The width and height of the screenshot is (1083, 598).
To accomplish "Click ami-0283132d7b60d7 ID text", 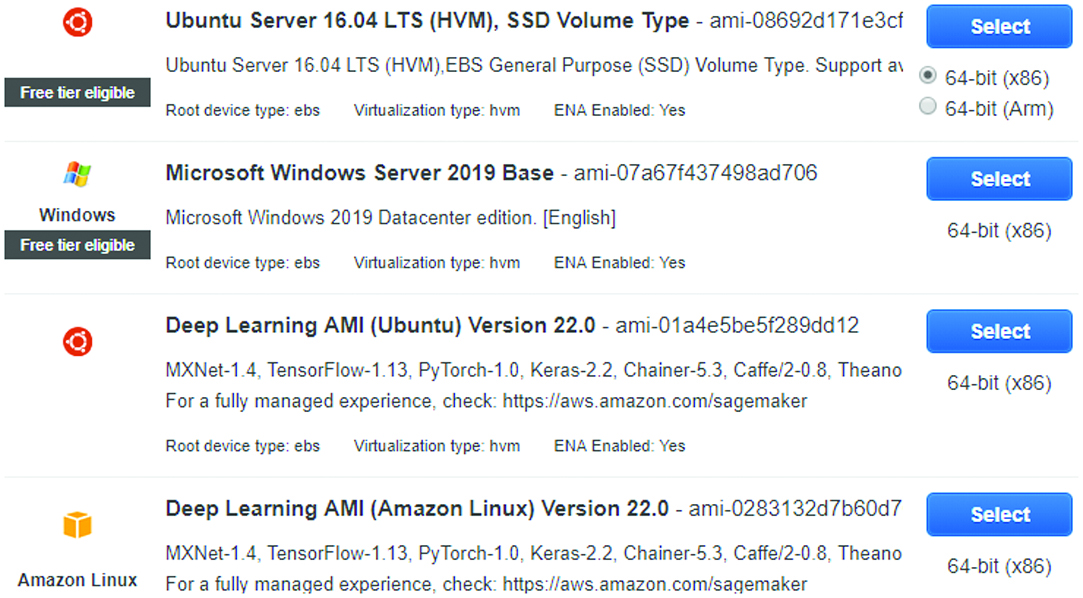I will 795,509.
